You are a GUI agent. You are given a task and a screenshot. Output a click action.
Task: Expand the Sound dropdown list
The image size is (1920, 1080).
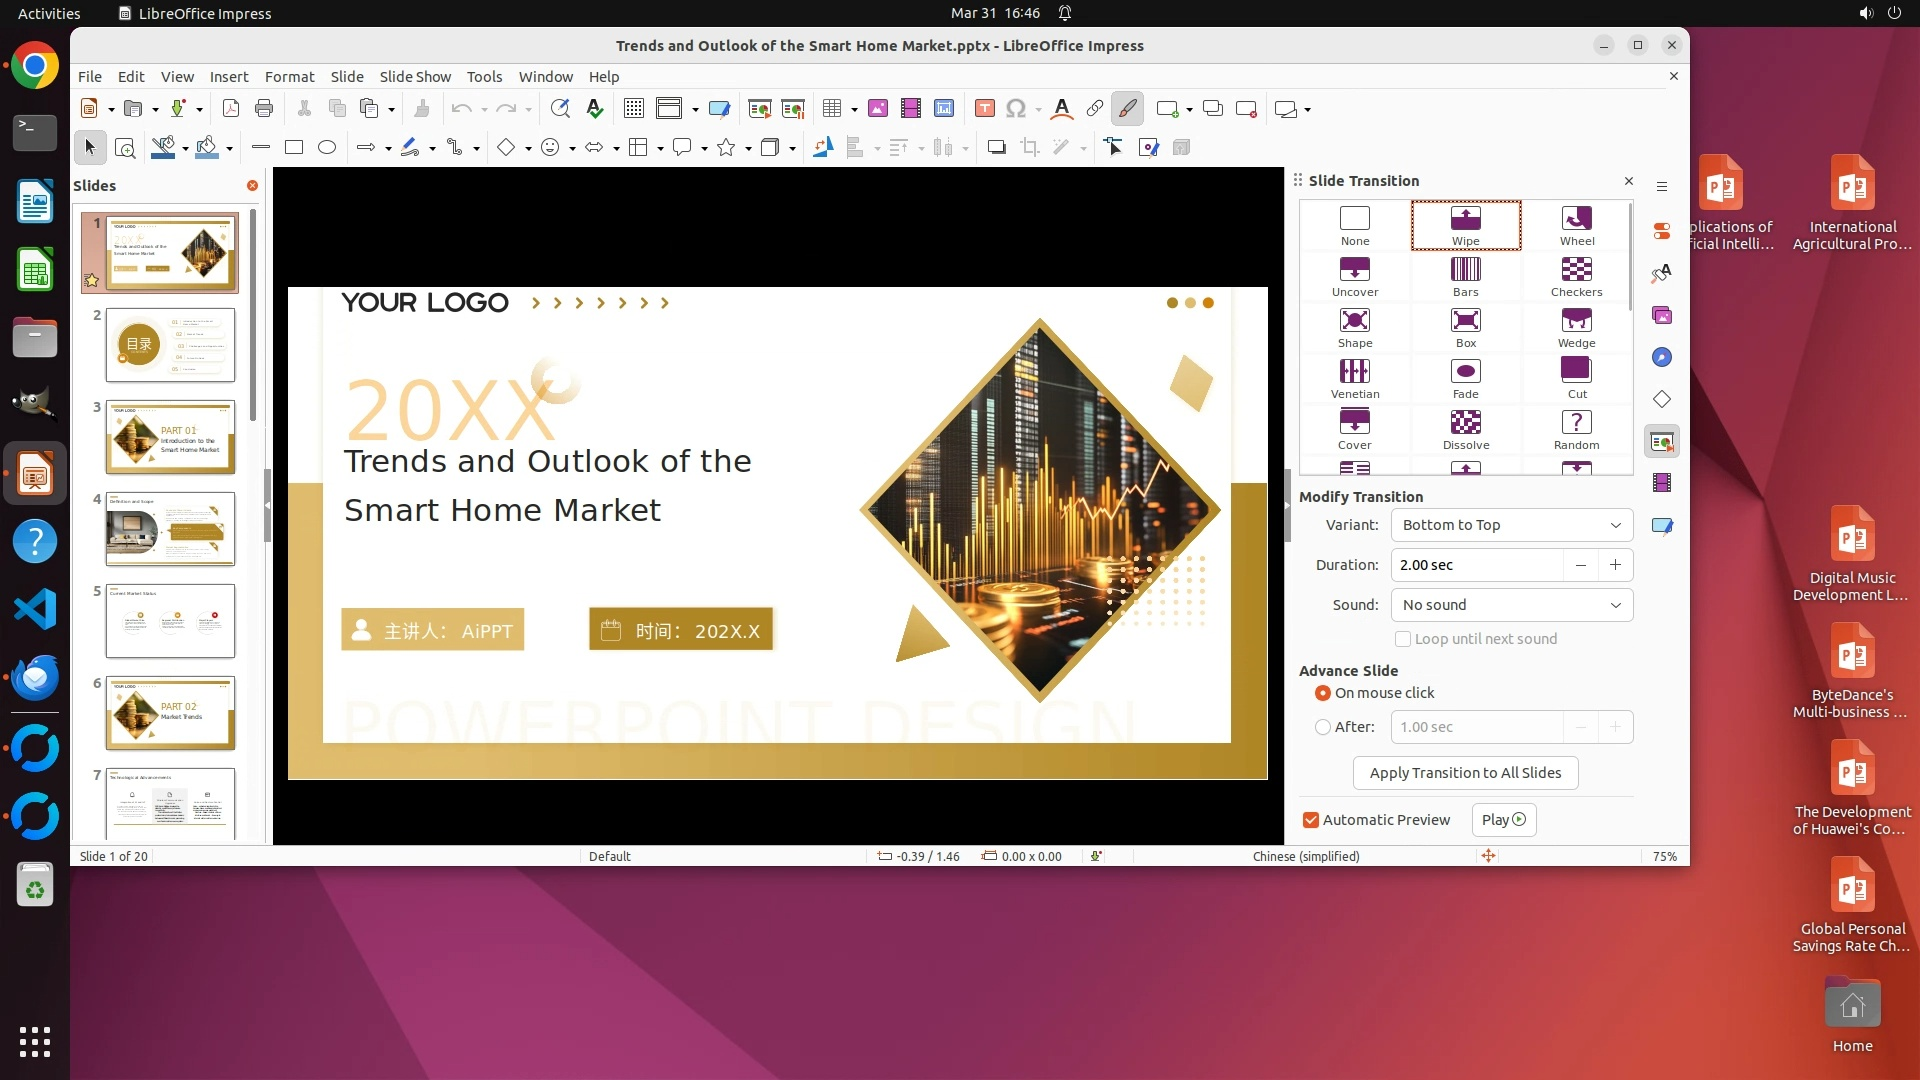[1511, 605]
